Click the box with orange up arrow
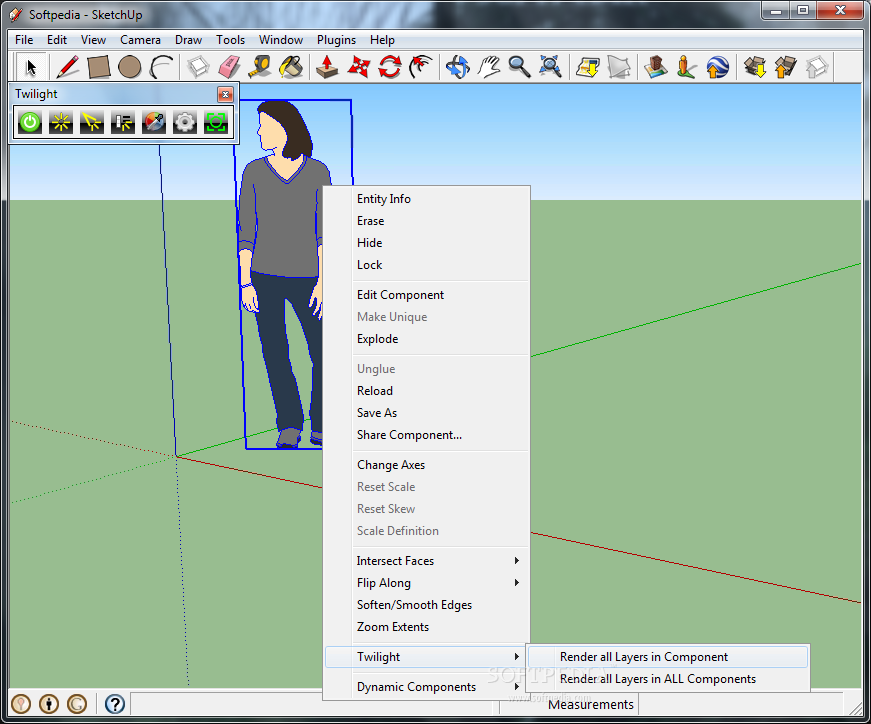This screenshot has height=724, width=871. (785, 67)
